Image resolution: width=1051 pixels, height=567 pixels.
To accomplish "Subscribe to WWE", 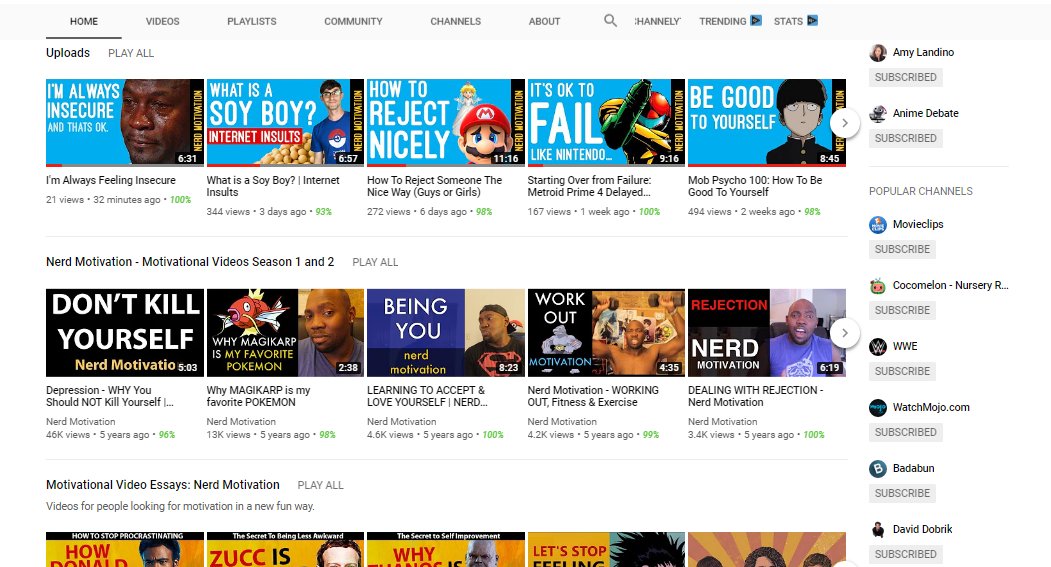I will [x=902, y=371].
